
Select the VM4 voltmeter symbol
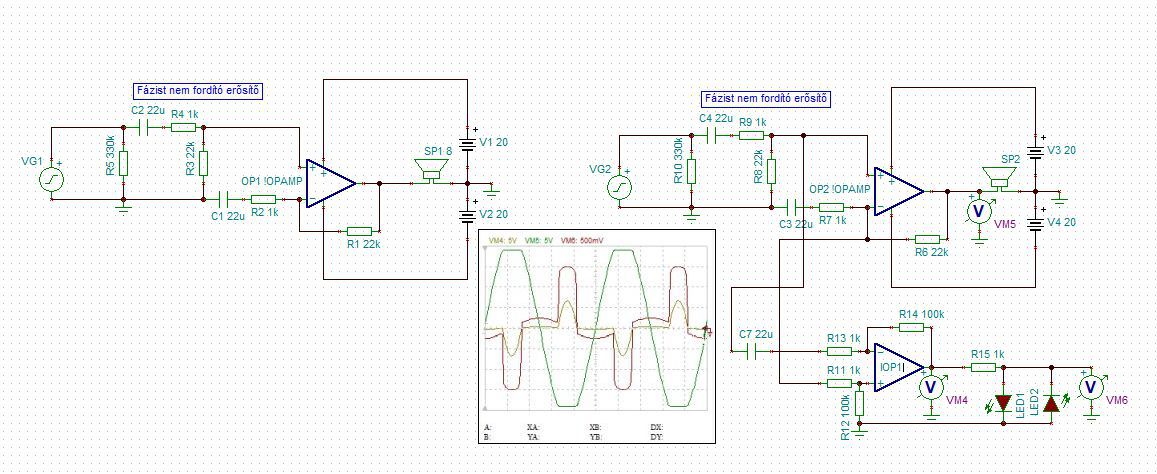click(x=931, y=386)
